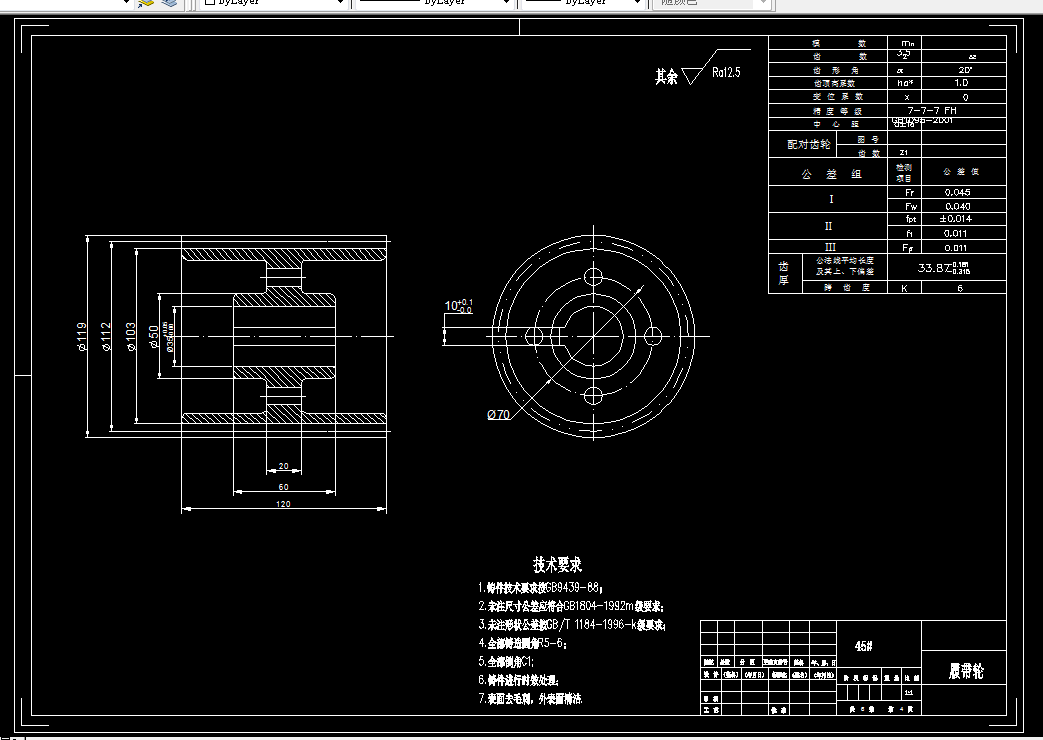Select the 齿厚 cell at table bottom left

[x=784, y=274]
